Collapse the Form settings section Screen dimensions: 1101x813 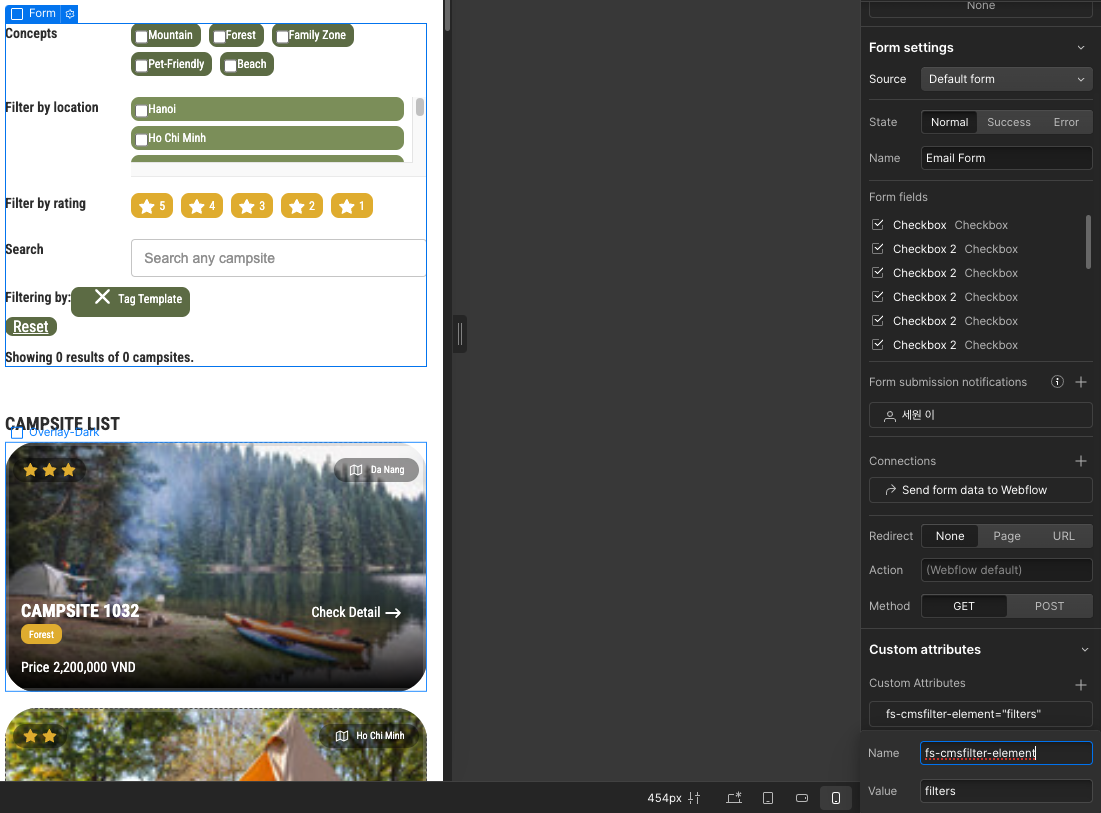point(1081,48)
